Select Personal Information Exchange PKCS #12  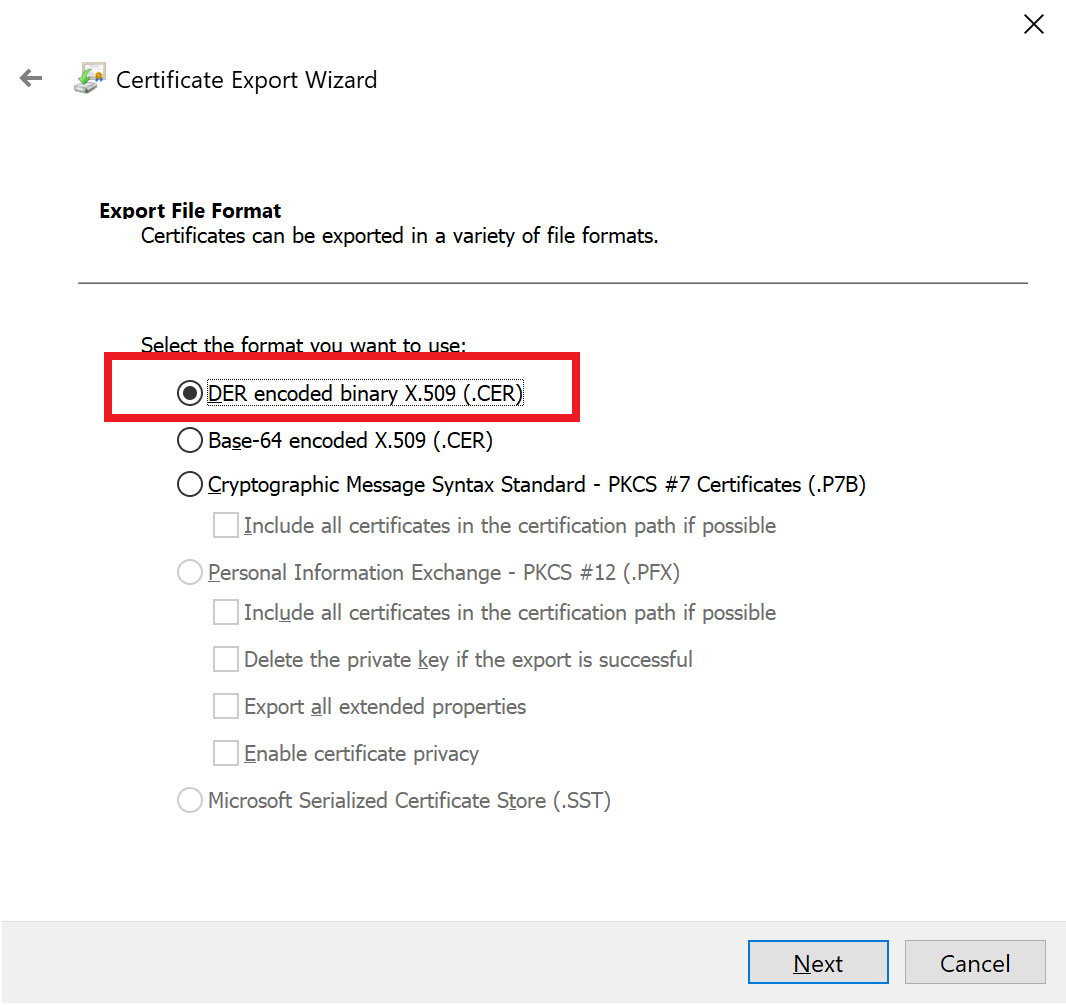(189, 572)
